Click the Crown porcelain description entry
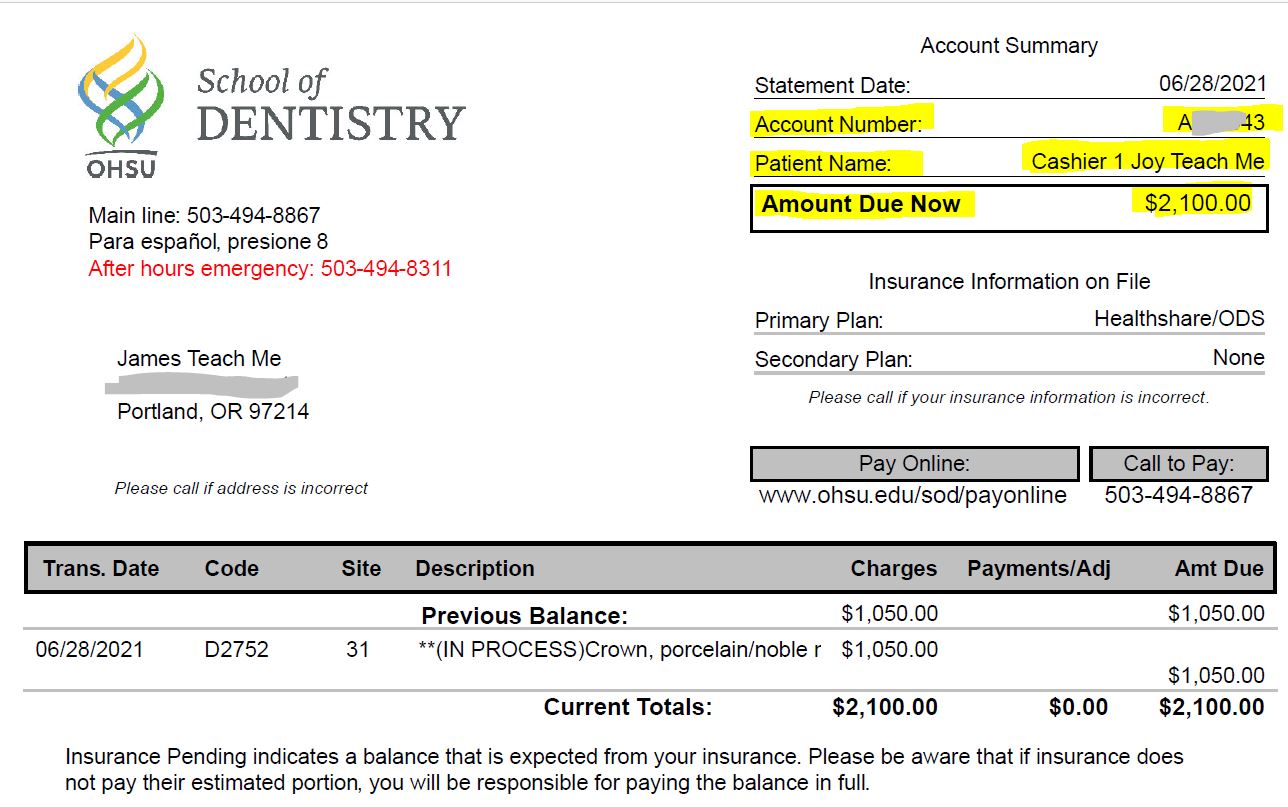 coord(619,650)
